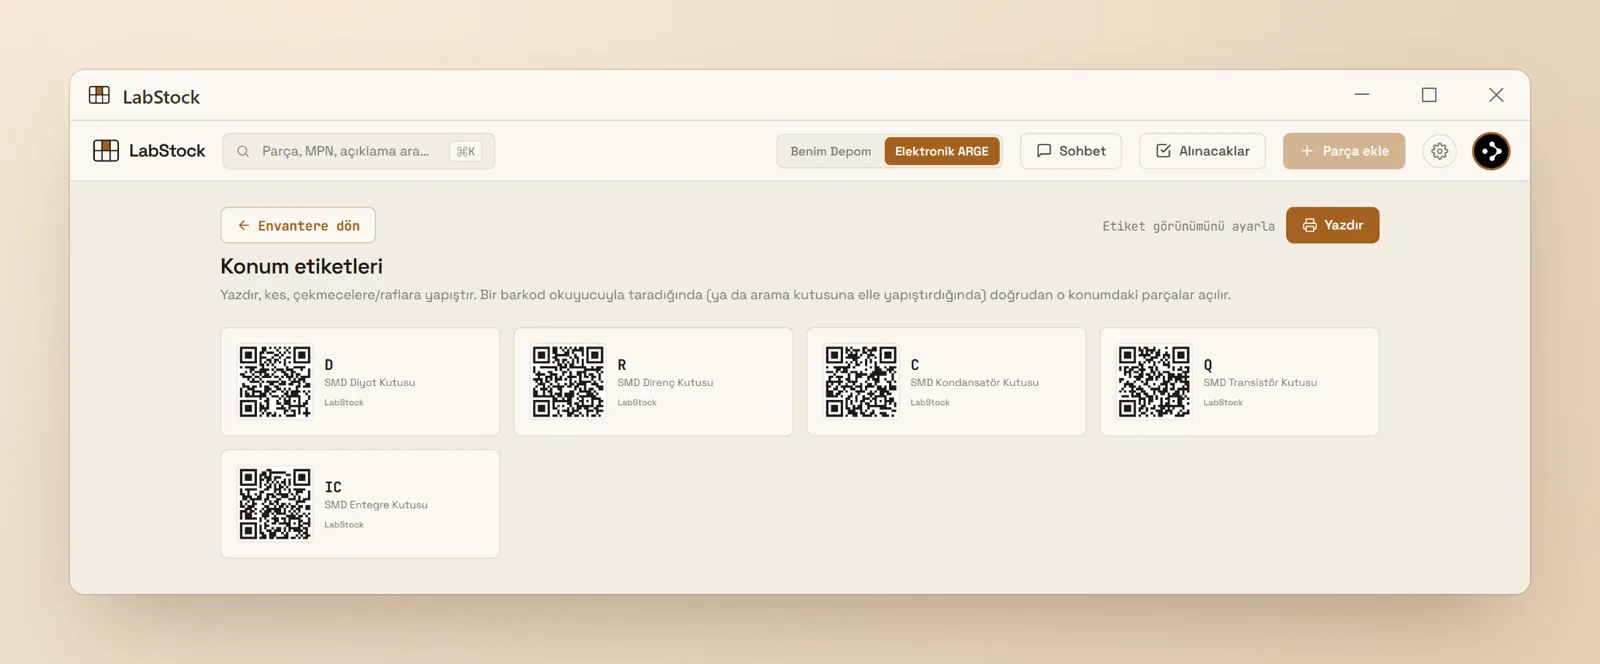Close the LabStock window
This screenshot has height=664, width=1600.
point(1496,95)
